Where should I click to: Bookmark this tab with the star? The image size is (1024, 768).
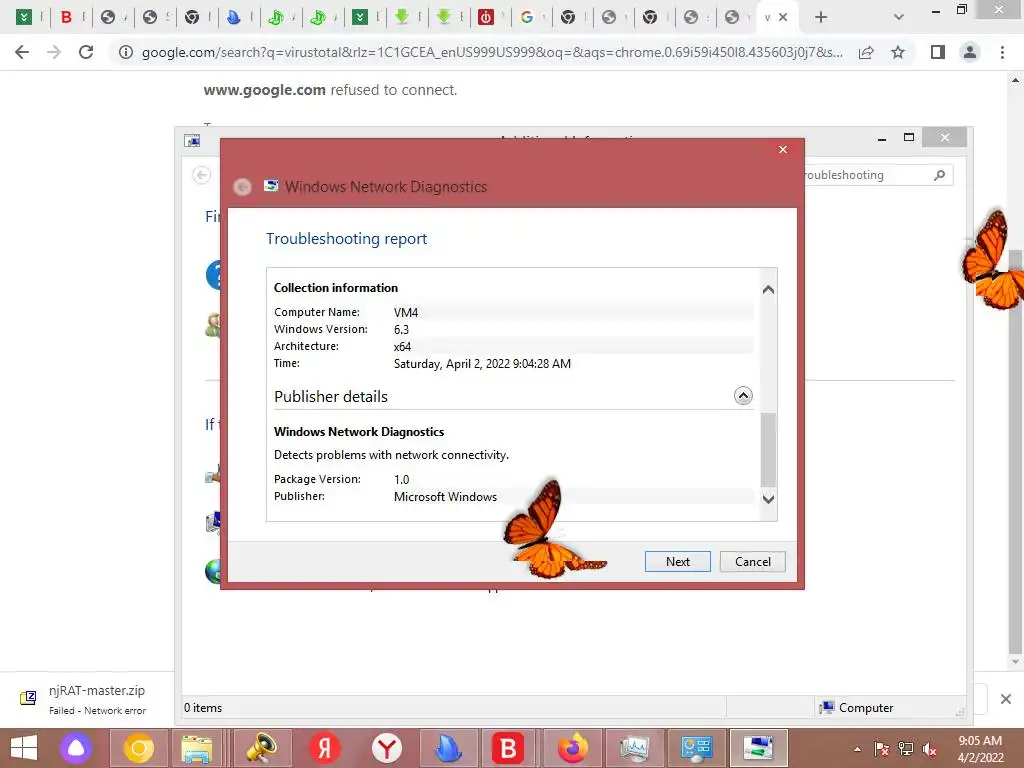point(898,52)
